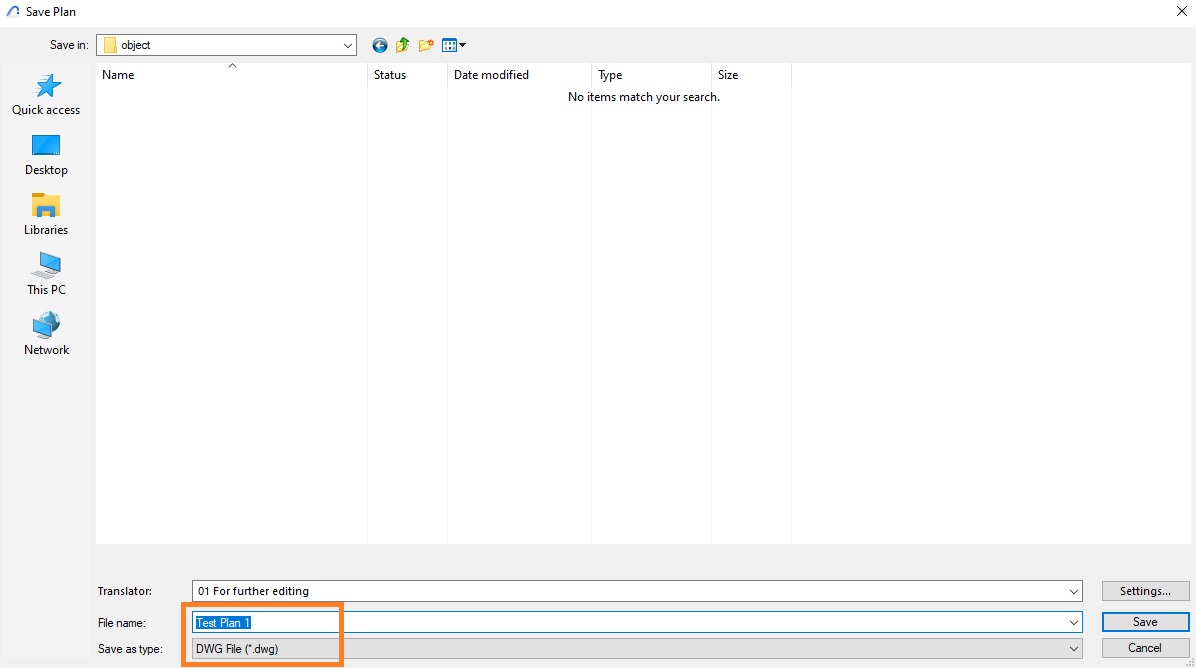This screenshot has height=668, width=1196.
Task: Sort the list by Name column
Action: [x=232, y=75]
